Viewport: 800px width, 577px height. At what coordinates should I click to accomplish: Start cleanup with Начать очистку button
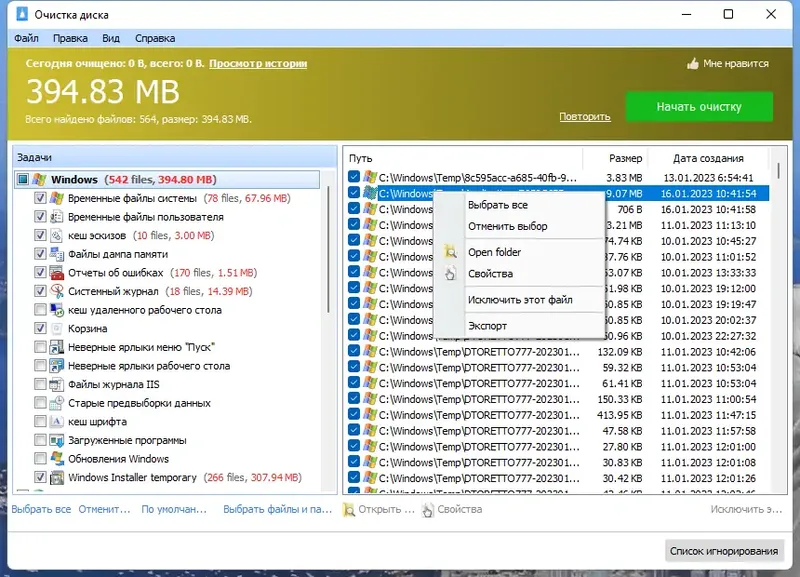699,107
